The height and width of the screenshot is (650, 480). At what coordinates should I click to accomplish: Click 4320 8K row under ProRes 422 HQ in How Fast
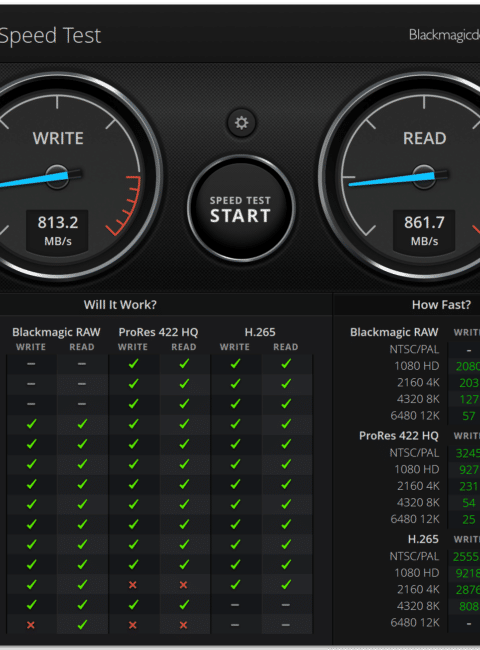418,502
